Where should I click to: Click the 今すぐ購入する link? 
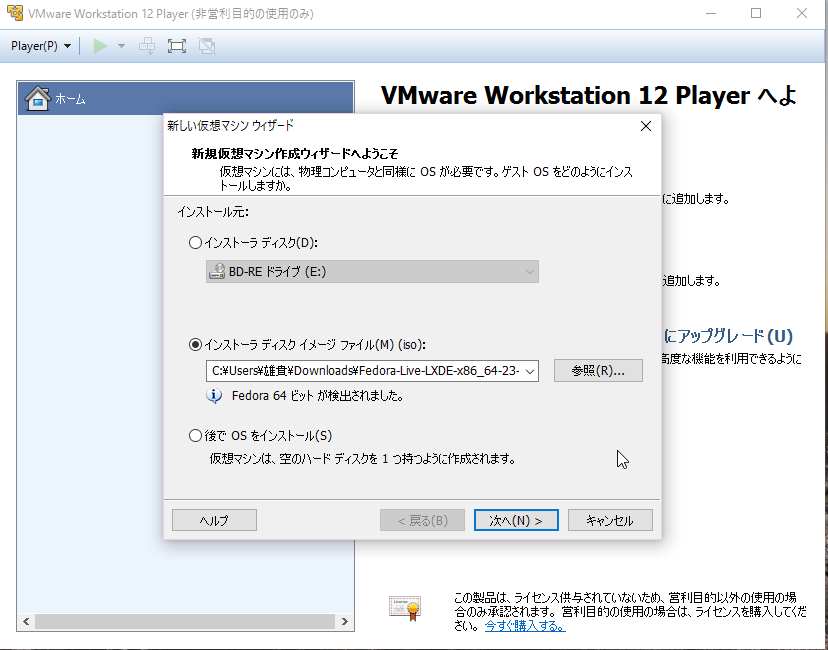525,626
